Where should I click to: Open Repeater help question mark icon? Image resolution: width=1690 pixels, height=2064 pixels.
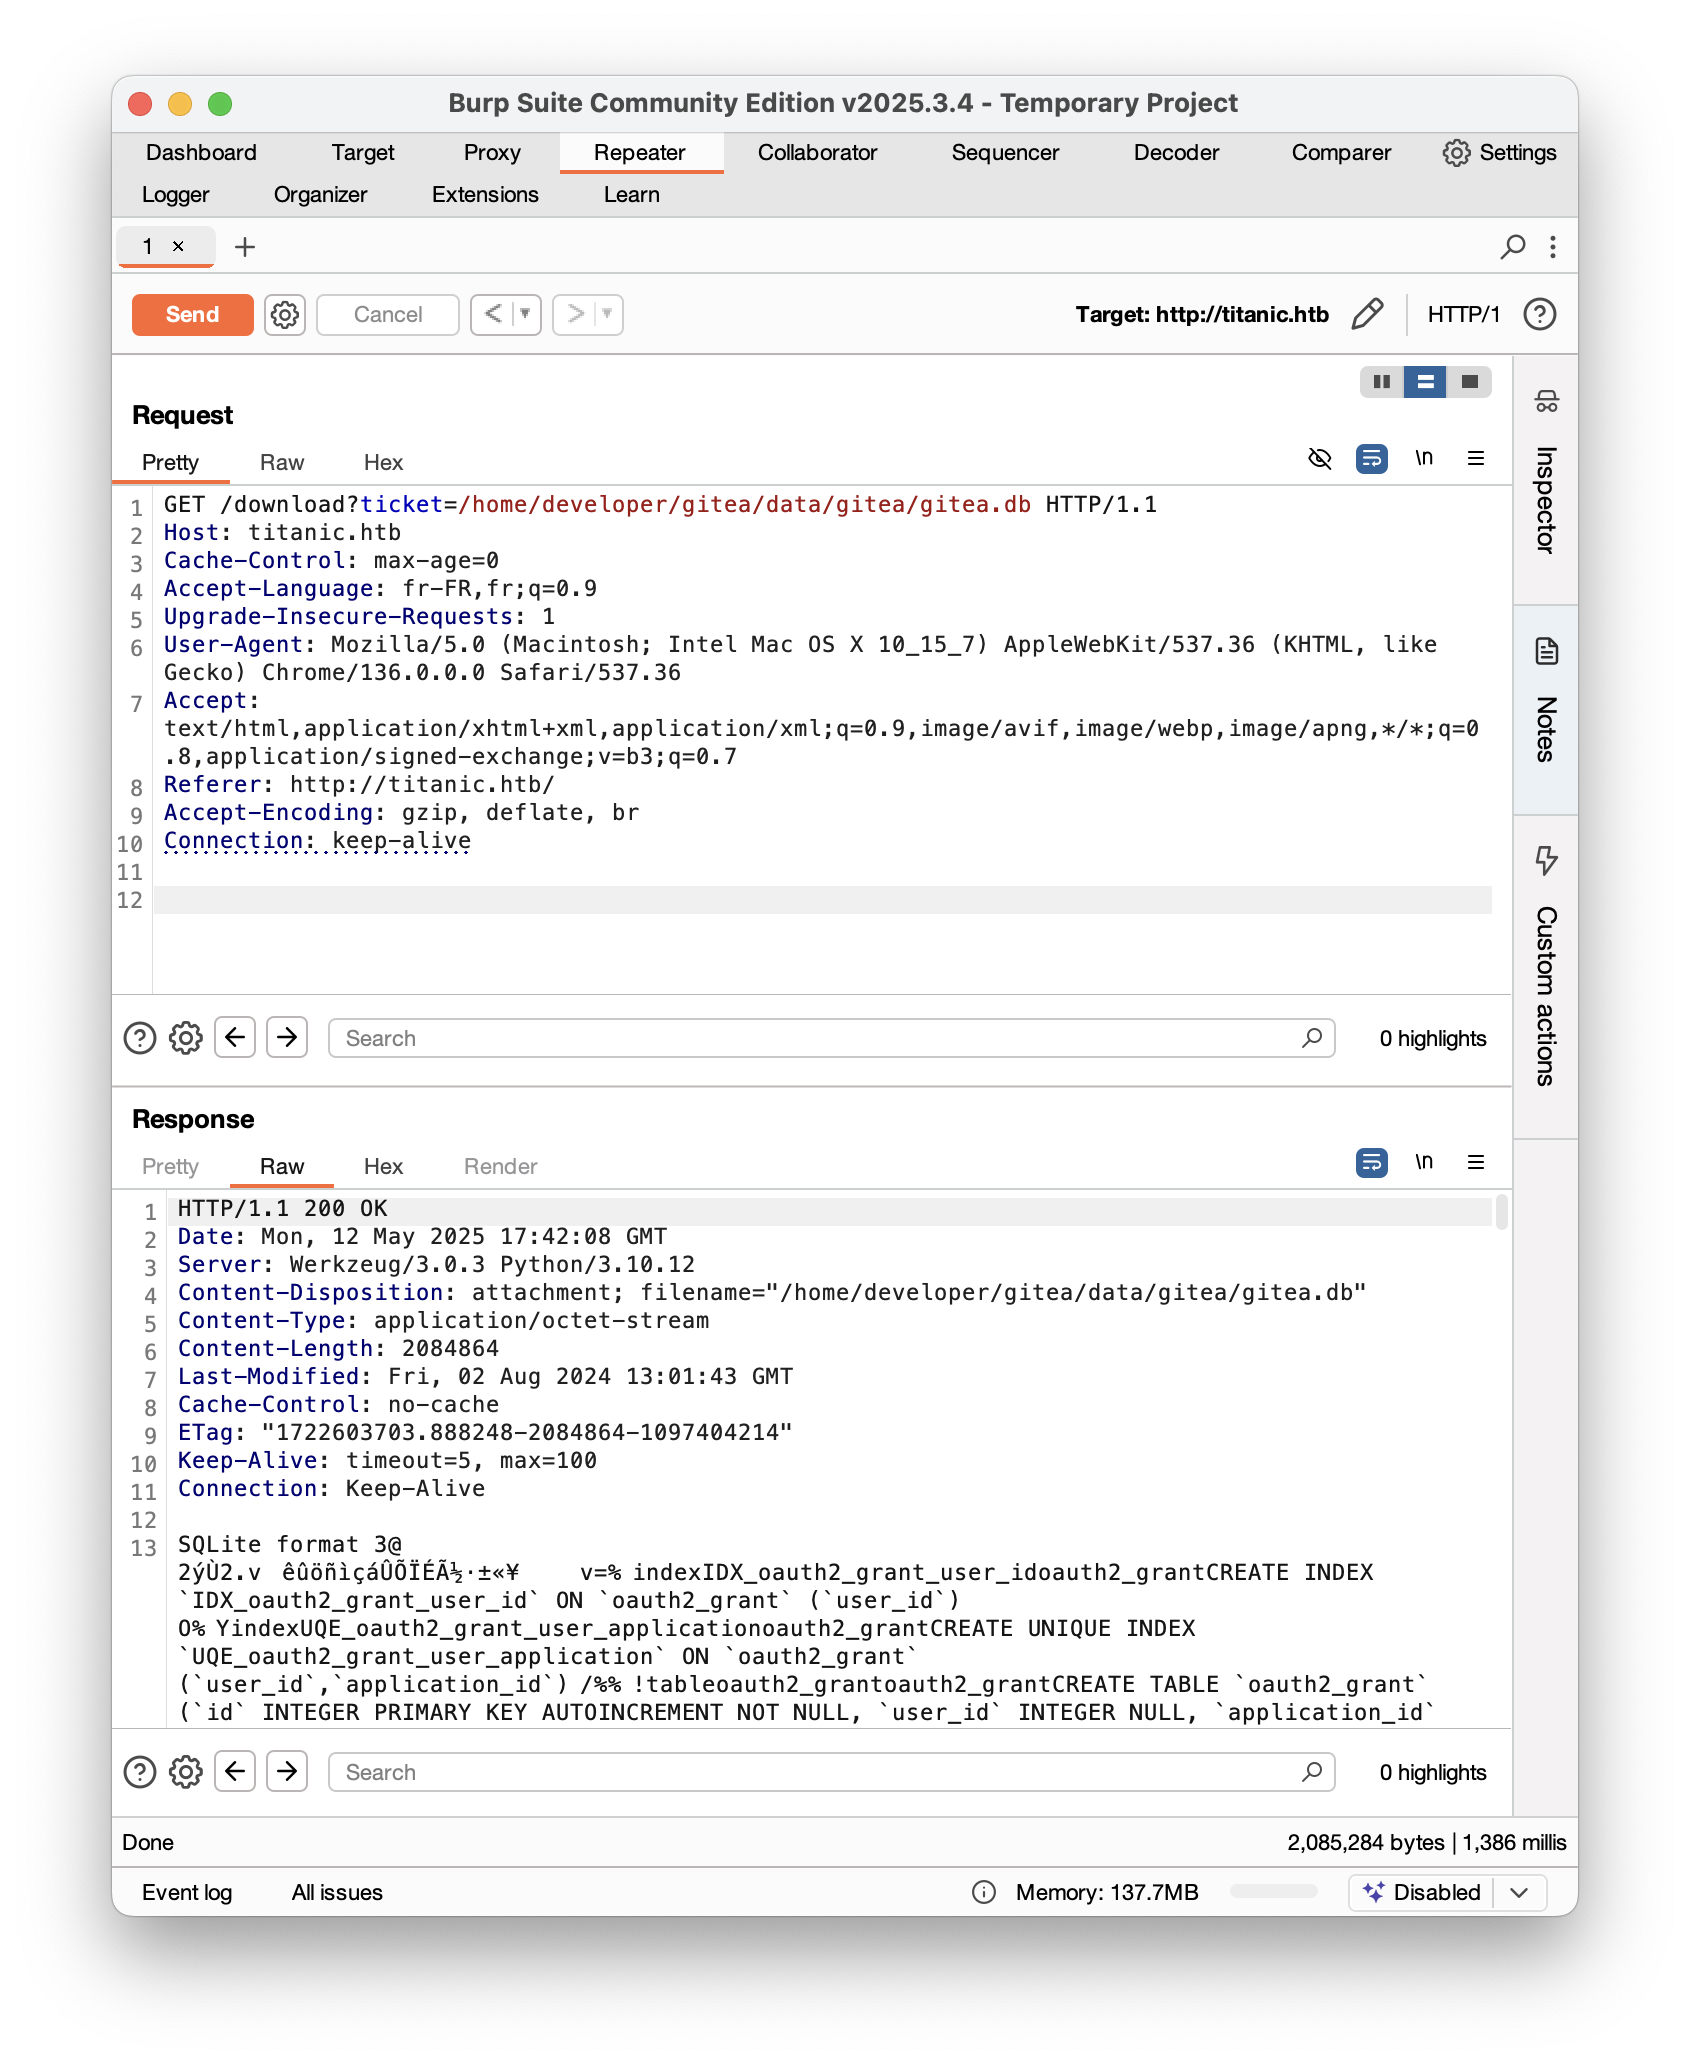(1540, 315)
